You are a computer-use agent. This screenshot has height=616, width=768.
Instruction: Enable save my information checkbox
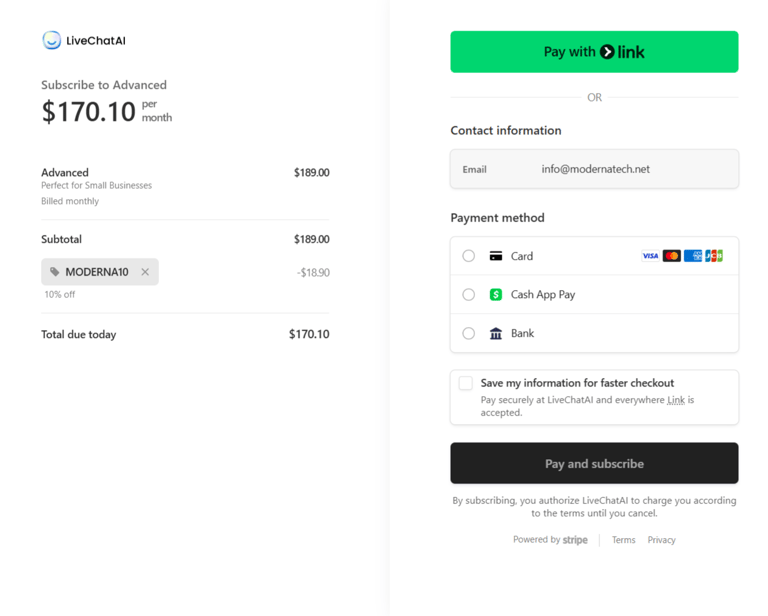tap(466, 383)
